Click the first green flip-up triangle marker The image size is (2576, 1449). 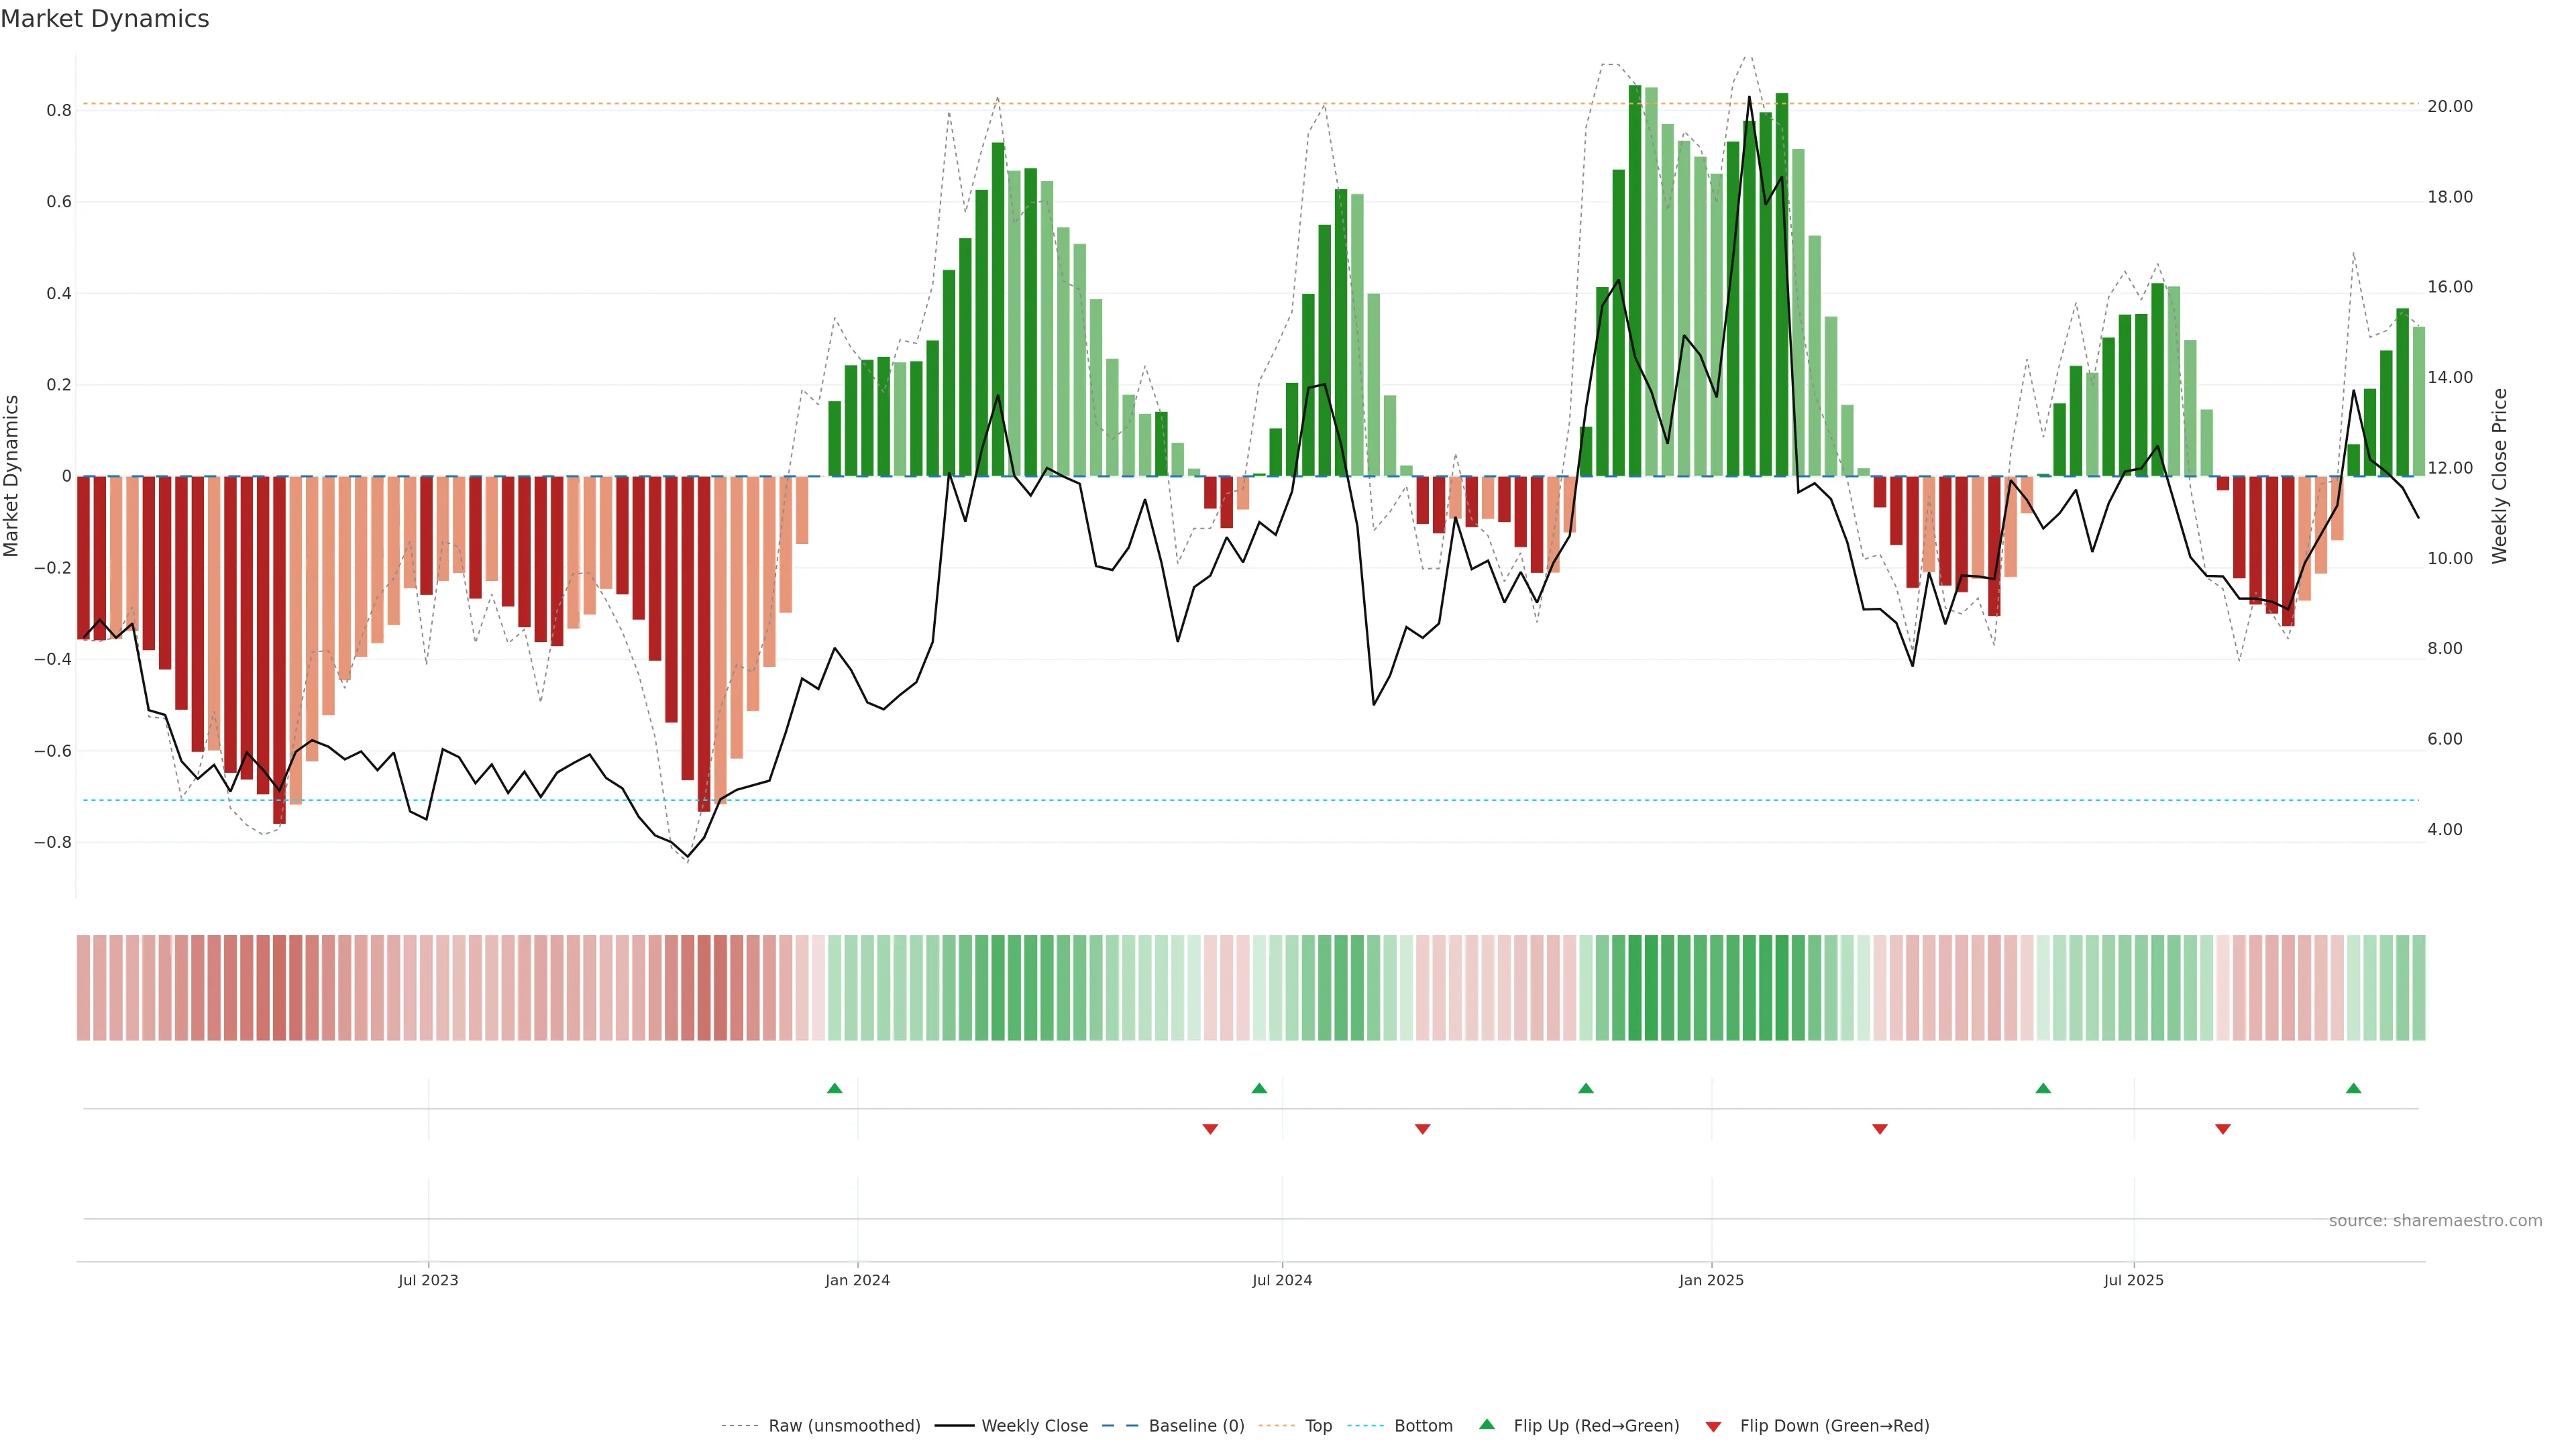click(835, 1088)
